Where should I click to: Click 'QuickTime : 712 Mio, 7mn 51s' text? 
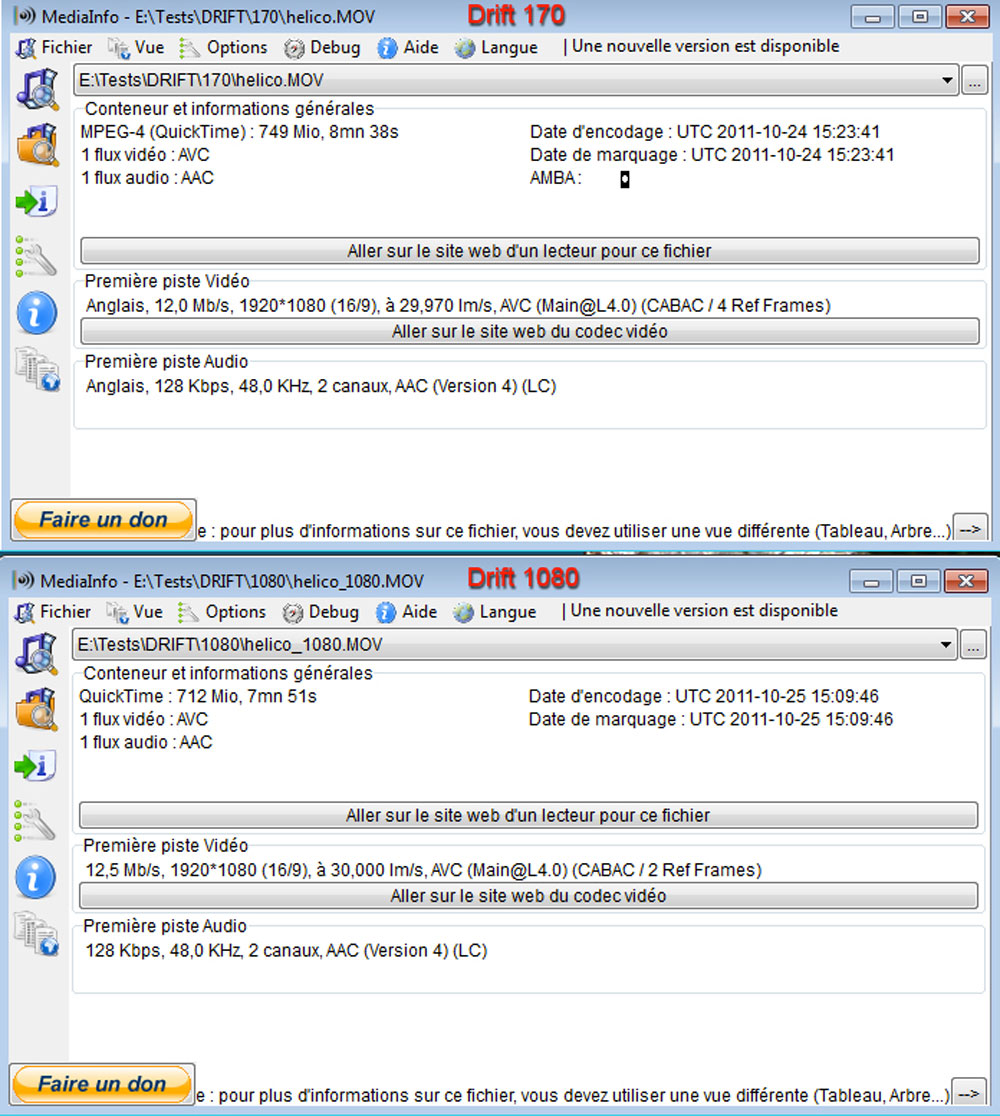point(198,697)
